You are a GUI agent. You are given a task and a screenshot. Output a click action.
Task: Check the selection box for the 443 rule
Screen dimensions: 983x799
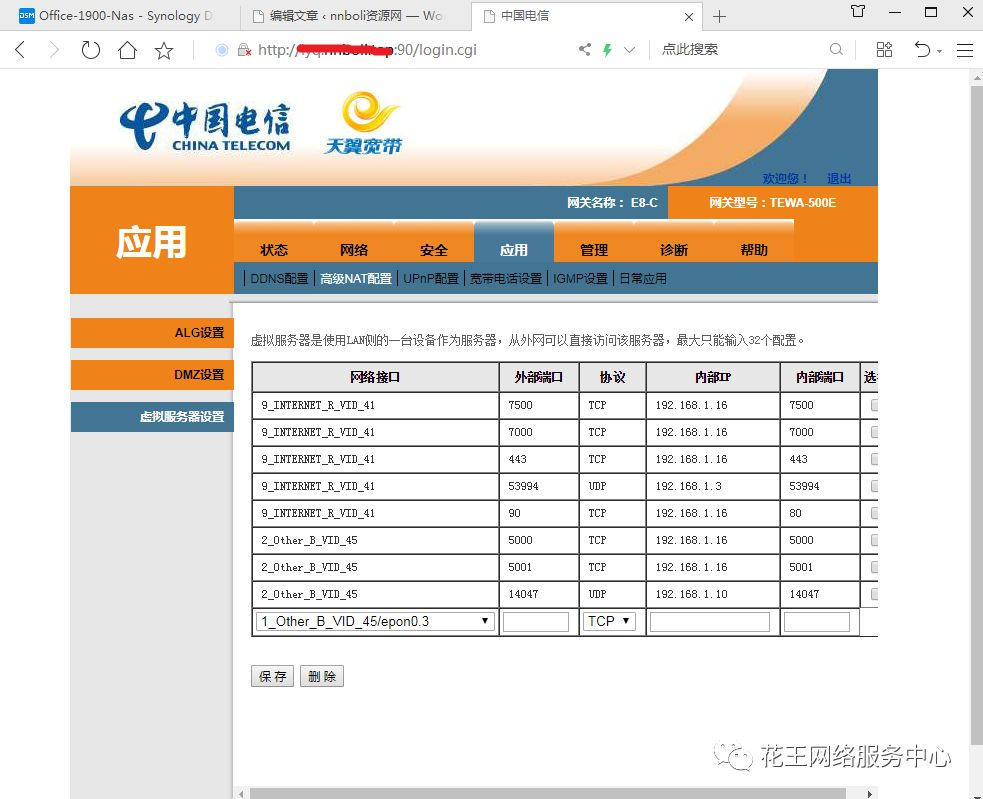[875, 459]
